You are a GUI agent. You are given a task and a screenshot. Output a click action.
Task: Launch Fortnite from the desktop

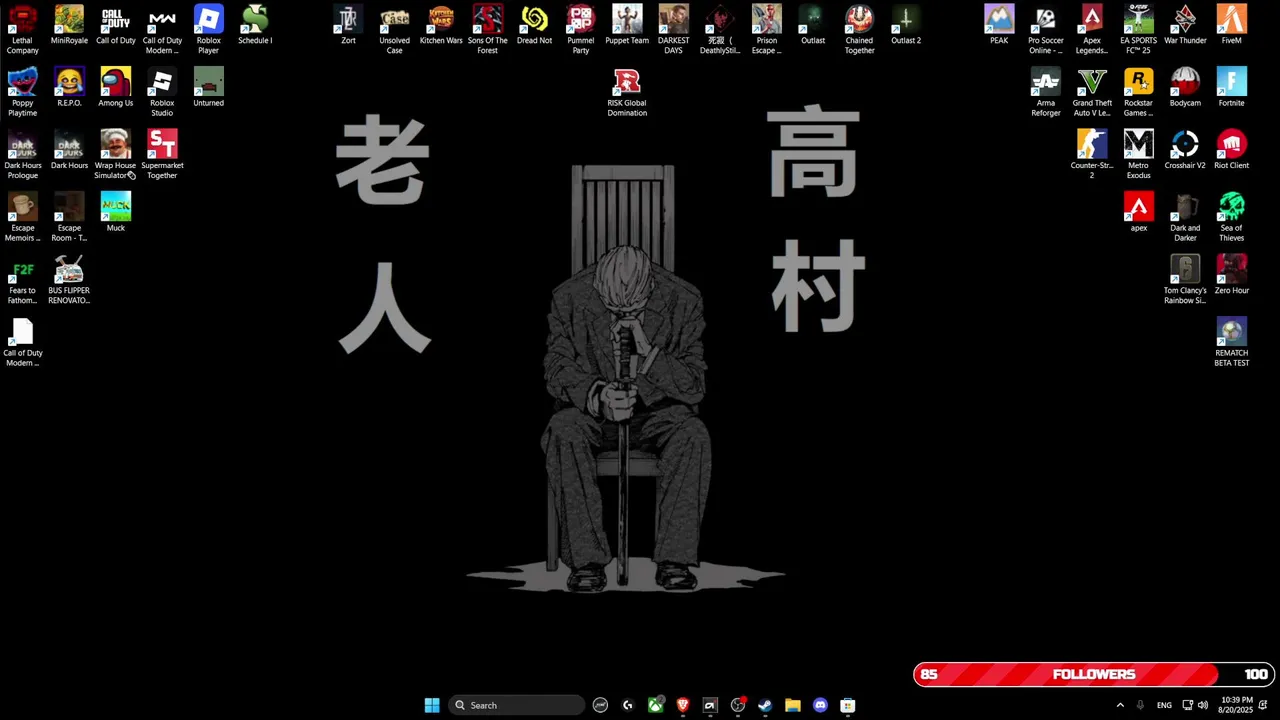pos(1231,87)
